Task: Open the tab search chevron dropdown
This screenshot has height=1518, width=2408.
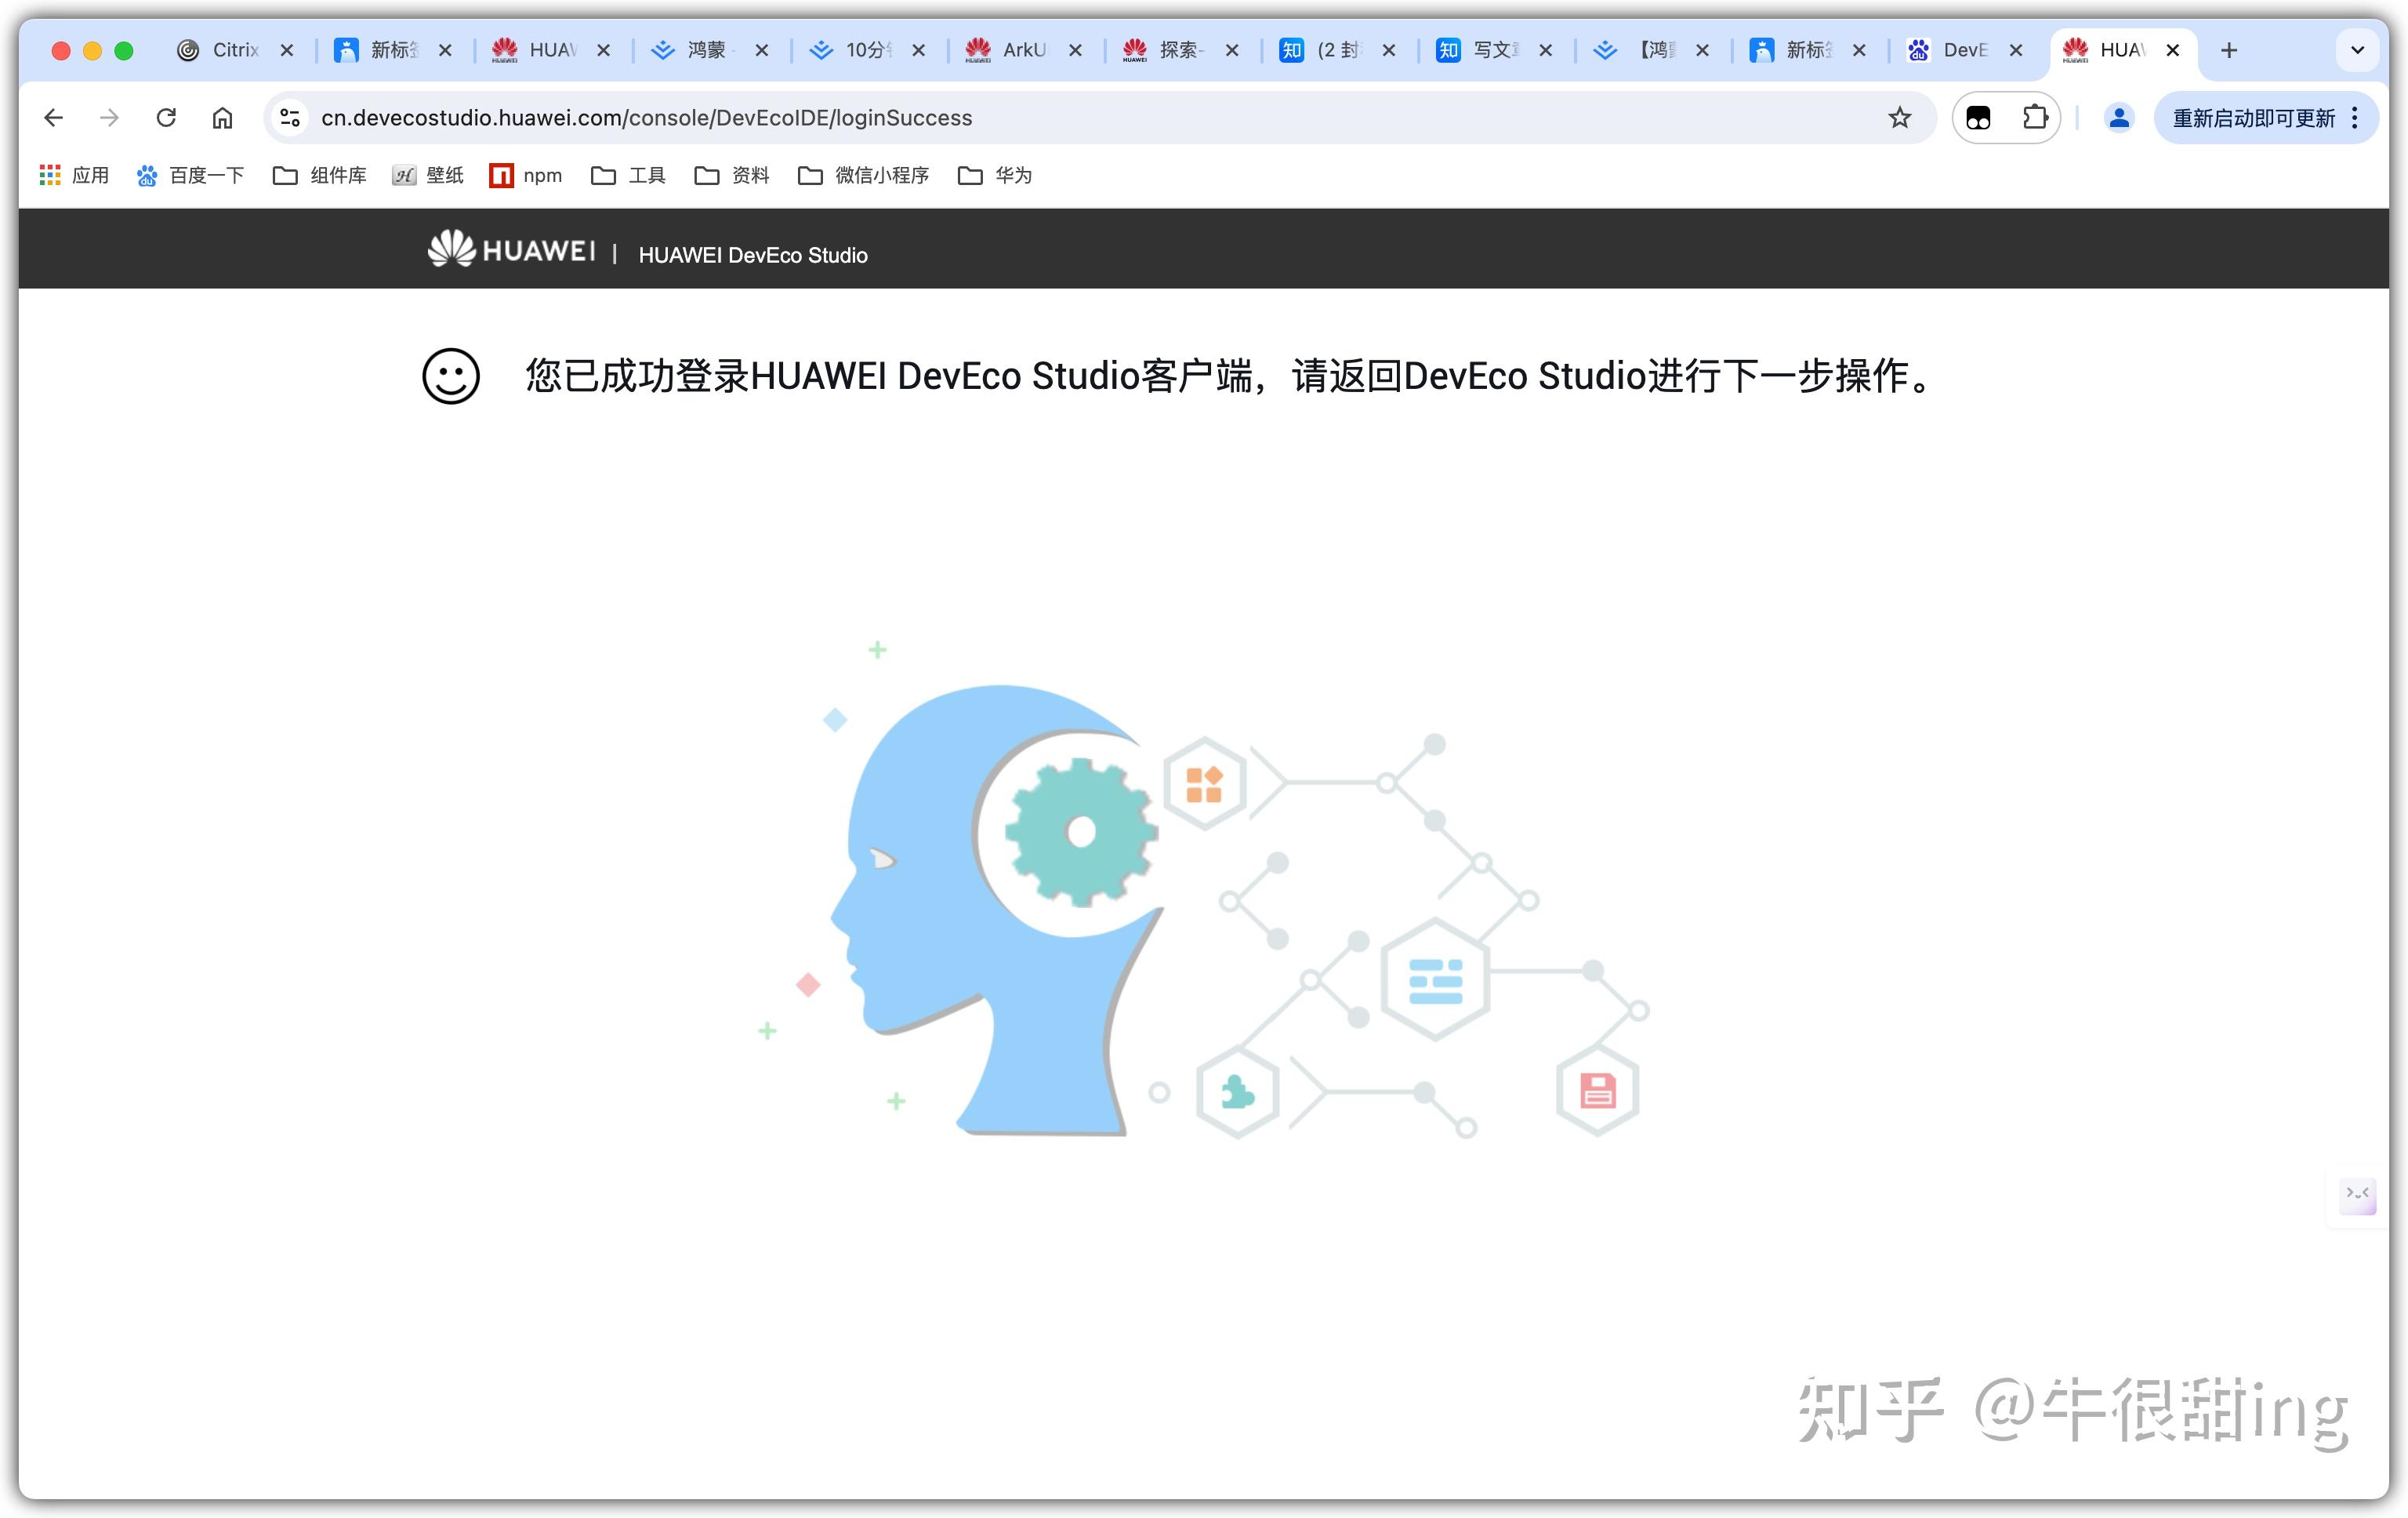Action: [x=2357, y=50]
